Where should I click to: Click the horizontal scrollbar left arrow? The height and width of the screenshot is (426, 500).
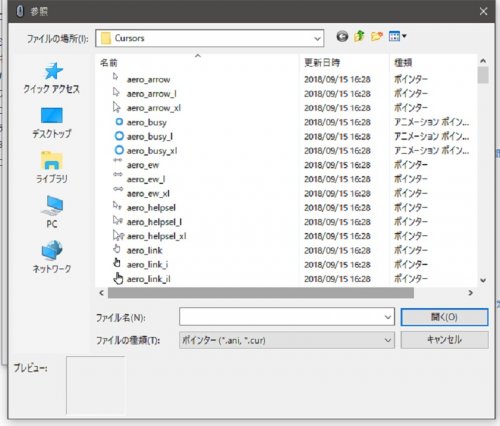102,293
